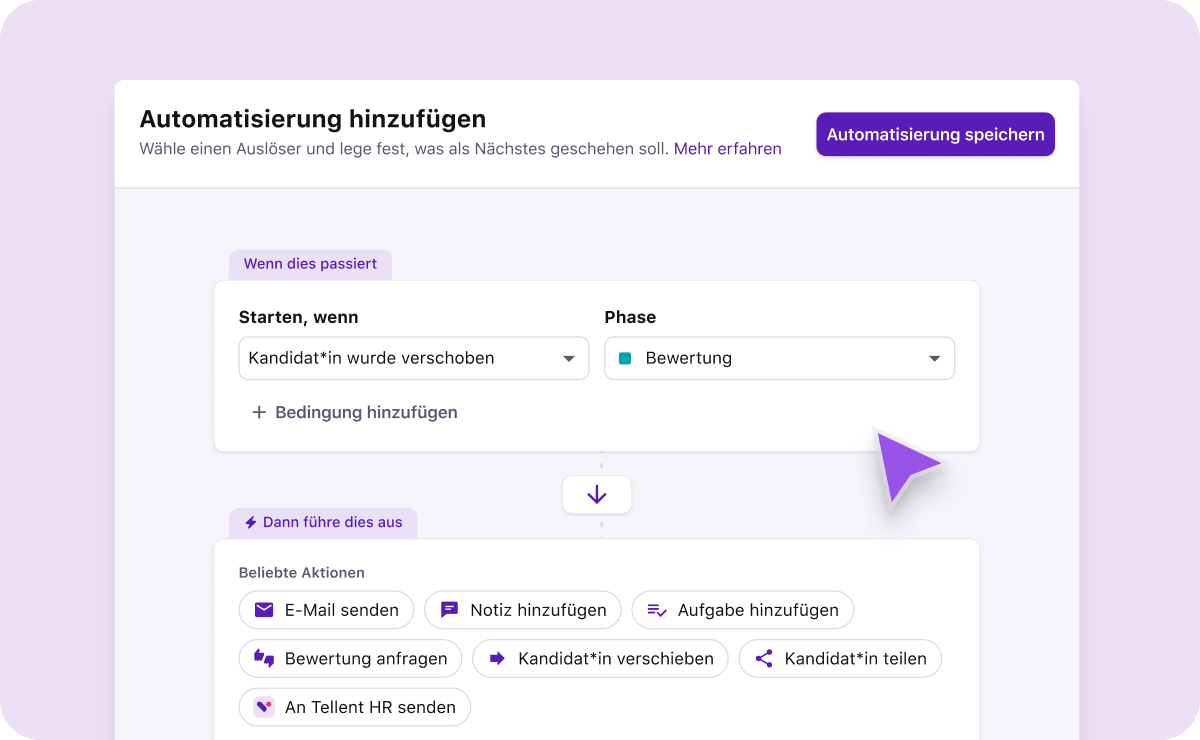The width and height of the screenshot is (1200, 740).
Task: Select the Wenn dies passiert tab label
Action: coord(310,264)
